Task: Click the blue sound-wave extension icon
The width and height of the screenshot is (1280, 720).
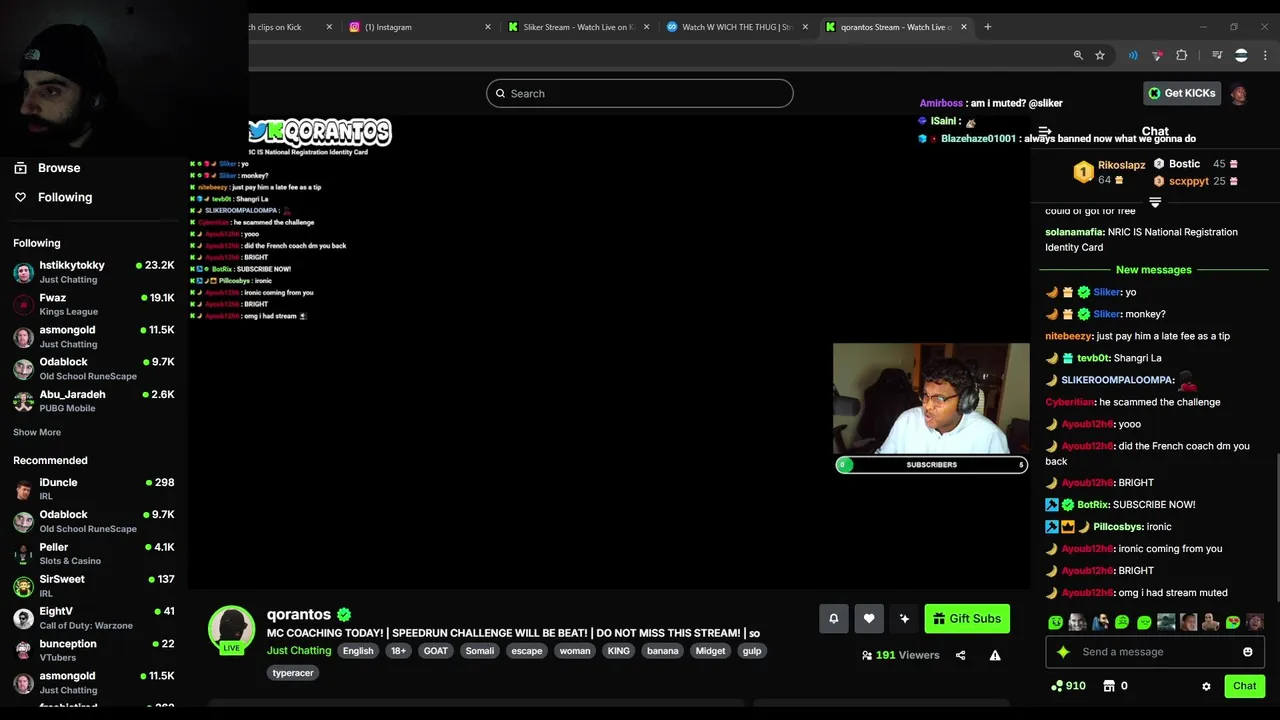Action: (x=1133, y=55)
